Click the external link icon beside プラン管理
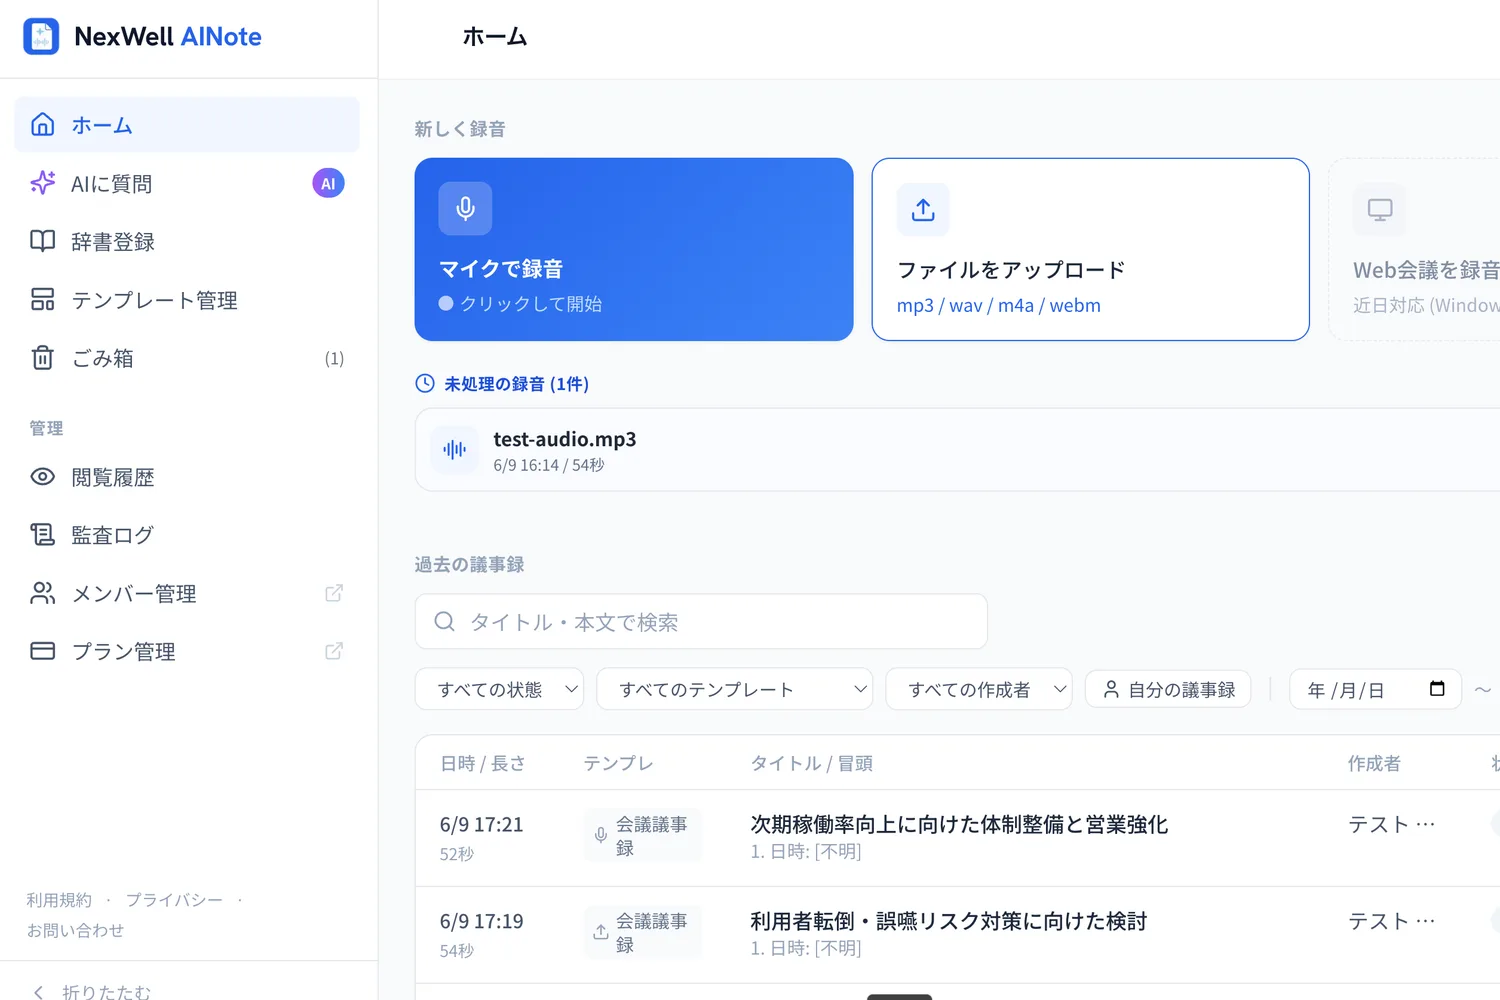 point(334,651)
